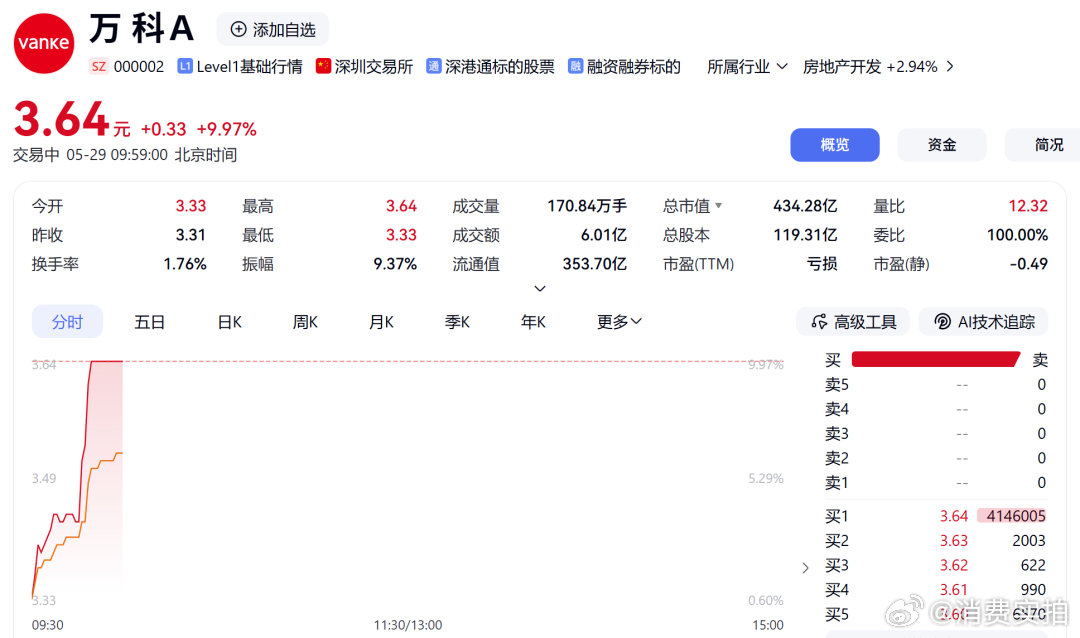
Task: Collapse order book panel with side chevron
Action: click(805, 568)
